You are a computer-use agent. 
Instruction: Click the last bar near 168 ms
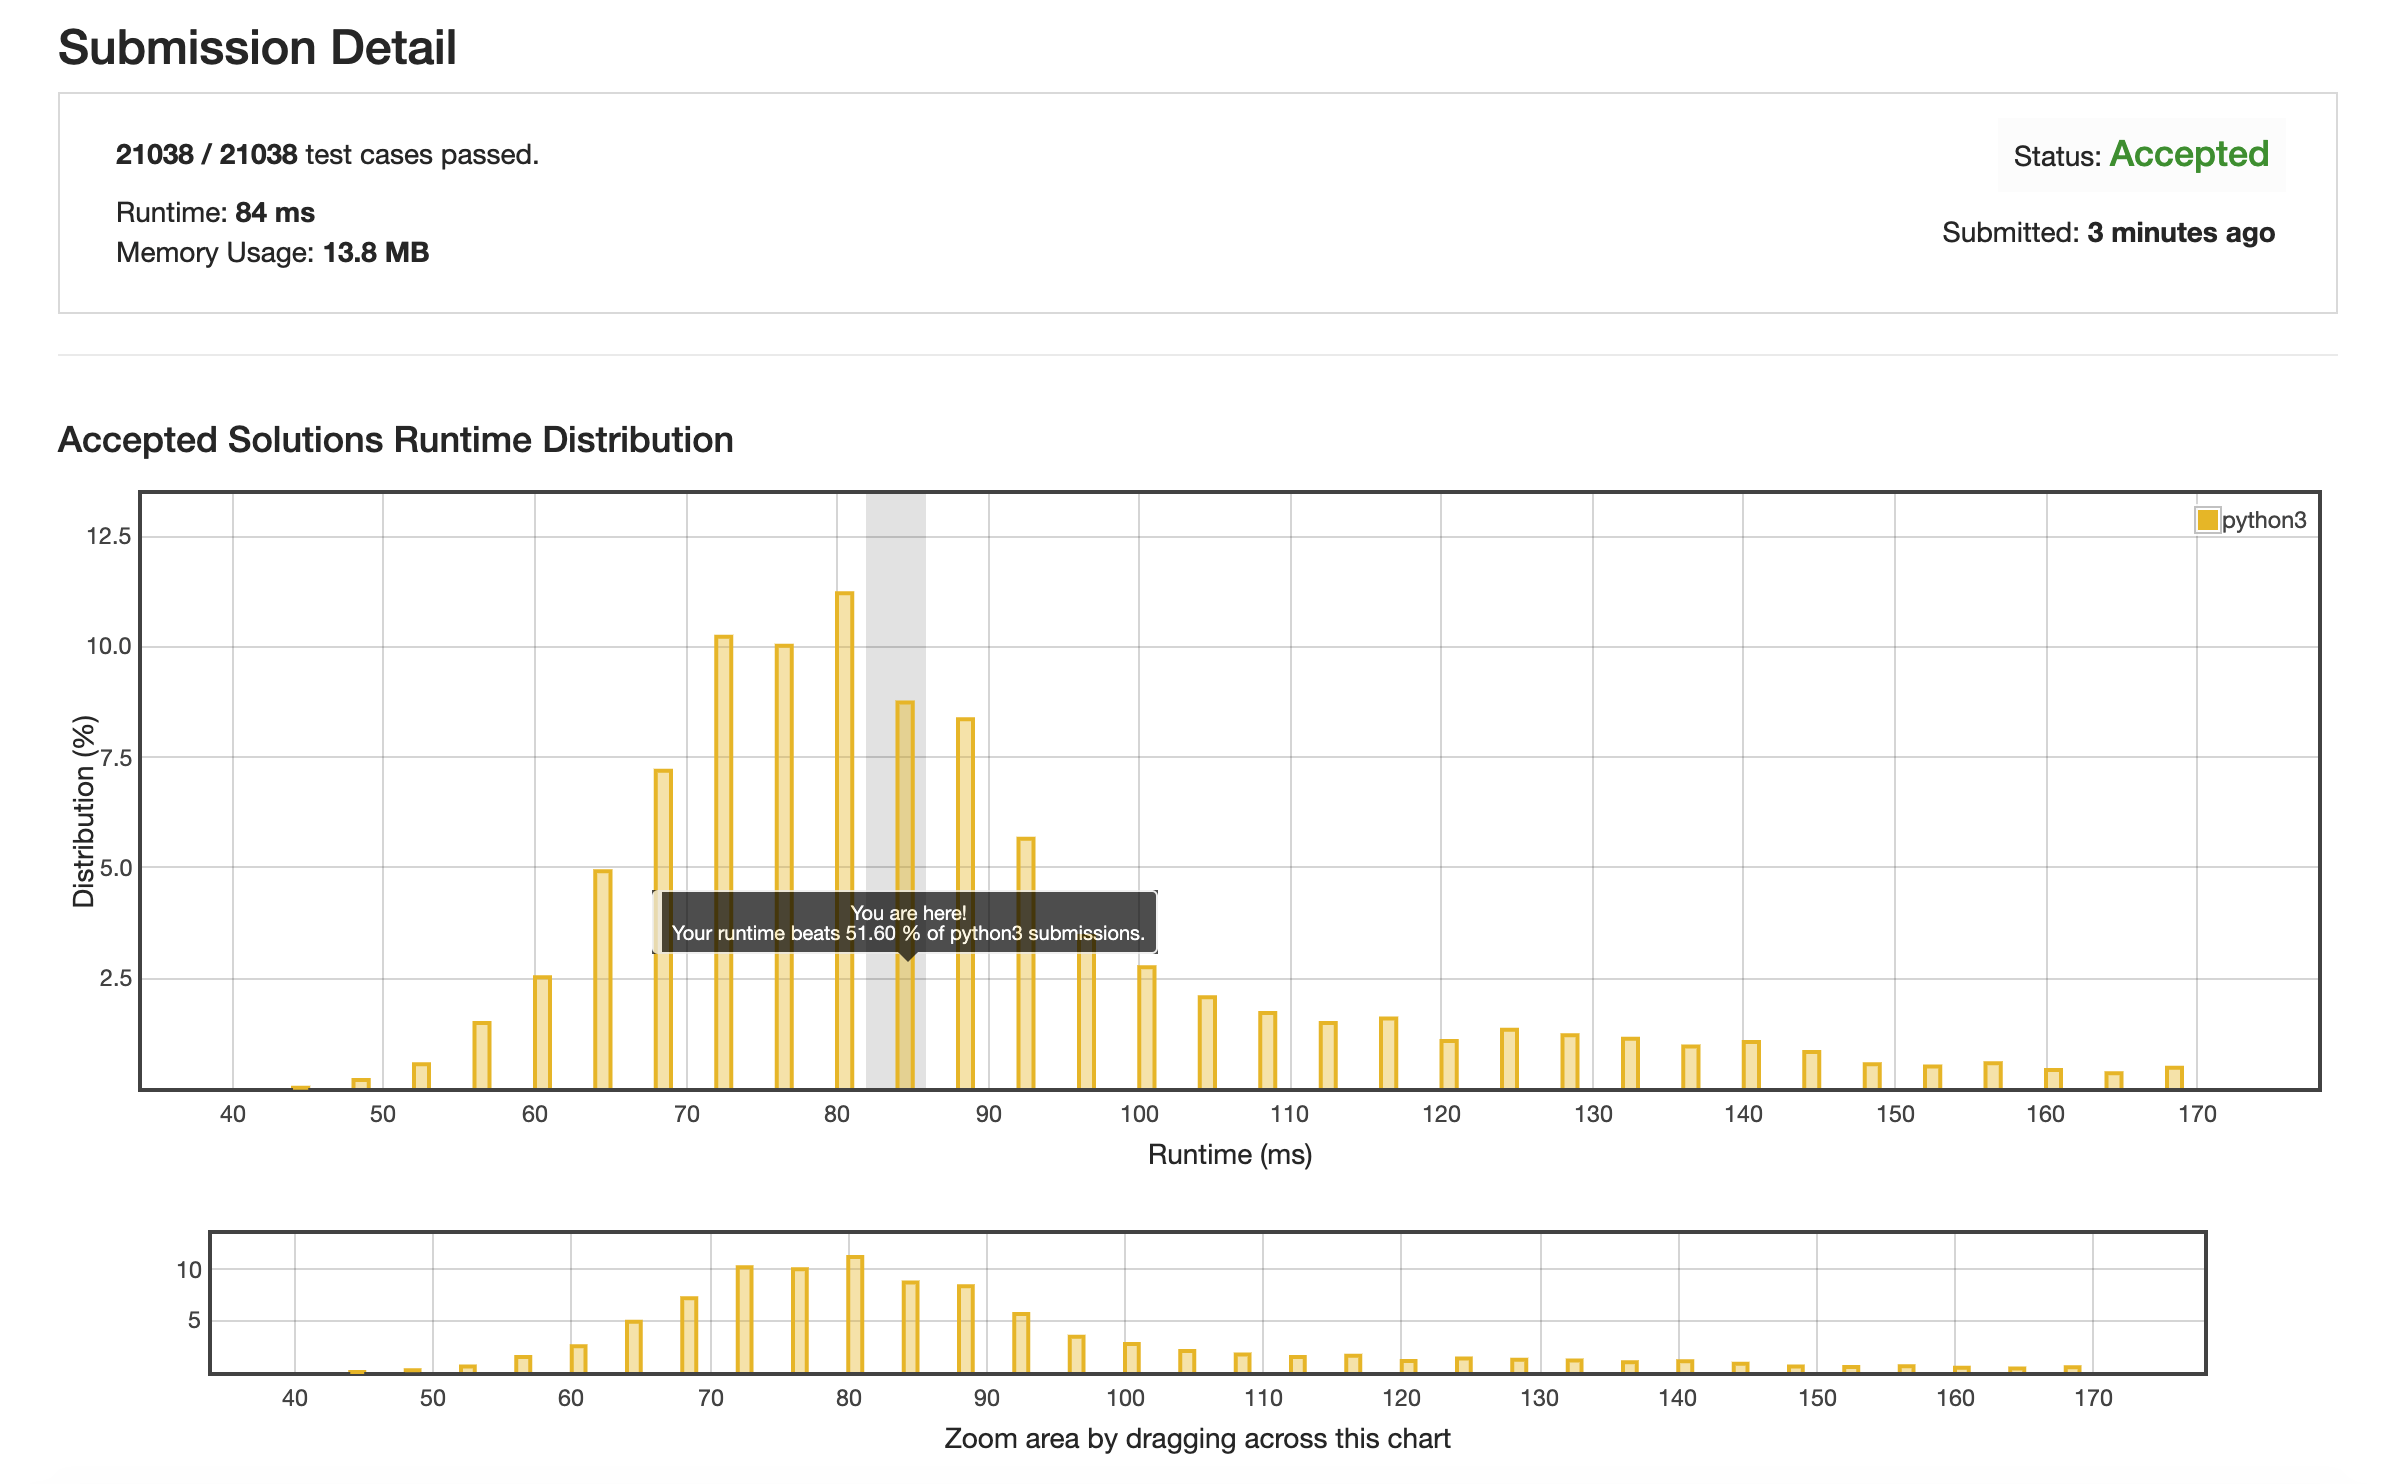pos(2174,1077)
